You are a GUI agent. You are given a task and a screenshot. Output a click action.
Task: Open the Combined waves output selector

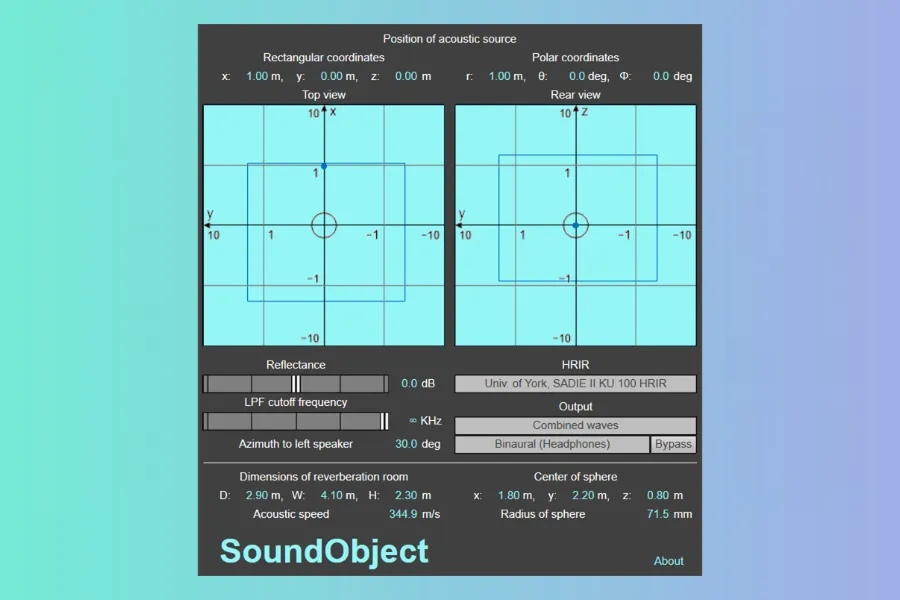coord(575,426)
